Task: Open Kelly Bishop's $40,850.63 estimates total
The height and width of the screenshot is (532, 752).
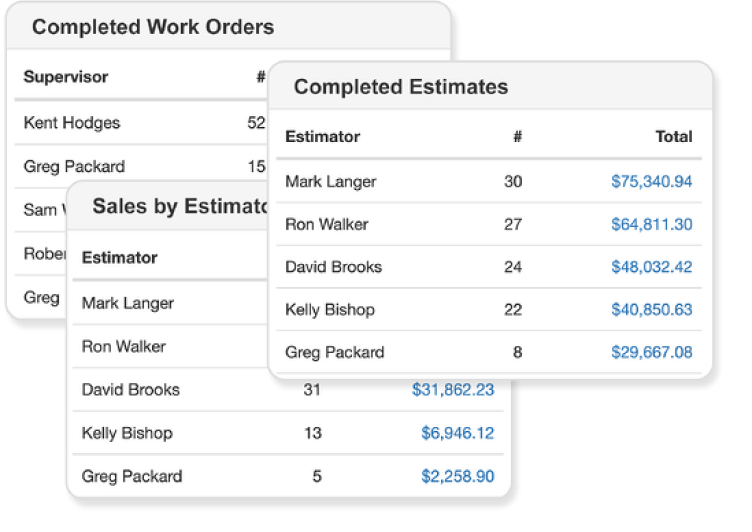Action: pyautogui.click(x=651, y=310)
